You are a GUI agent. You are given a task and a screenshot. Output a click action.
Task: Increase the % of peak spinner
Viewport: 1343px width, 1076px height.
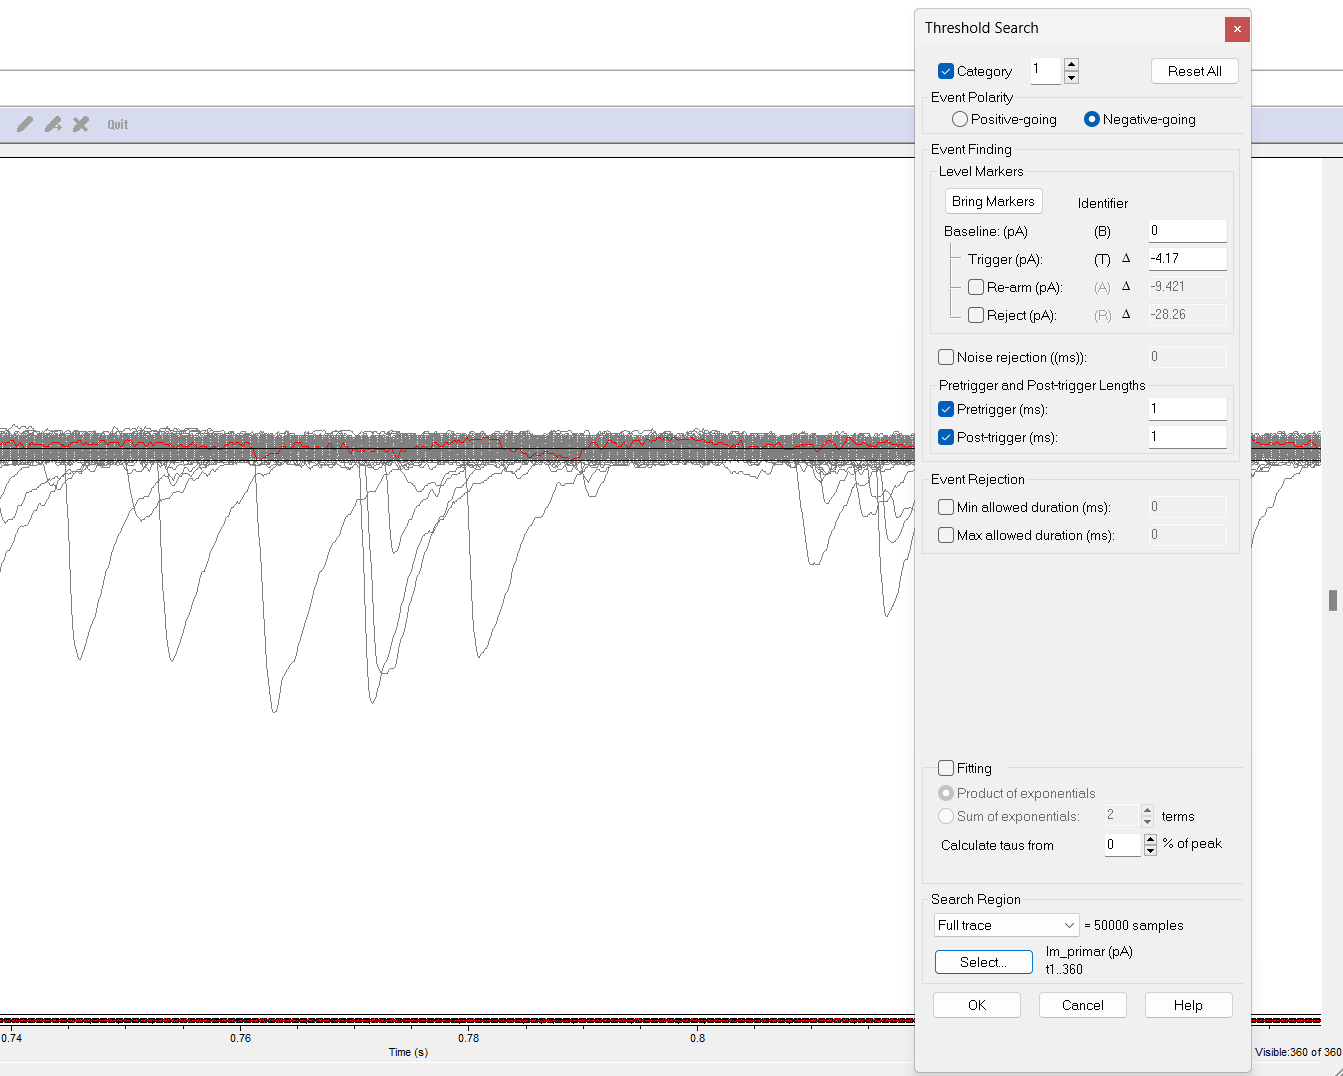coord(1150,839)
